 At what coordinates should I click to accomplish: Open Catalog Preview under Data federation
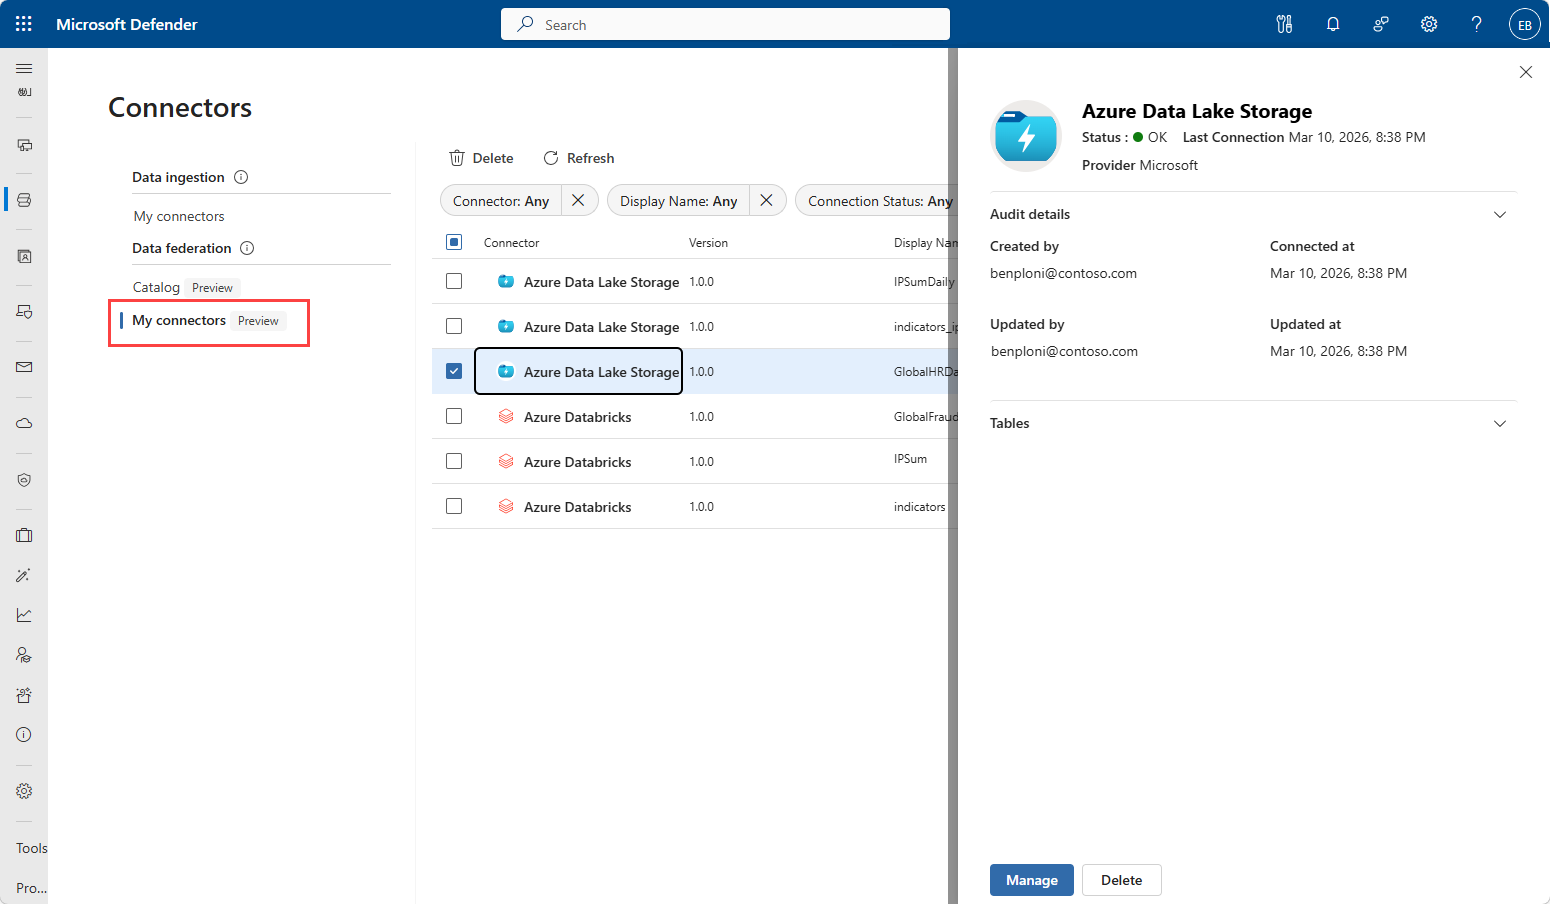185,287
